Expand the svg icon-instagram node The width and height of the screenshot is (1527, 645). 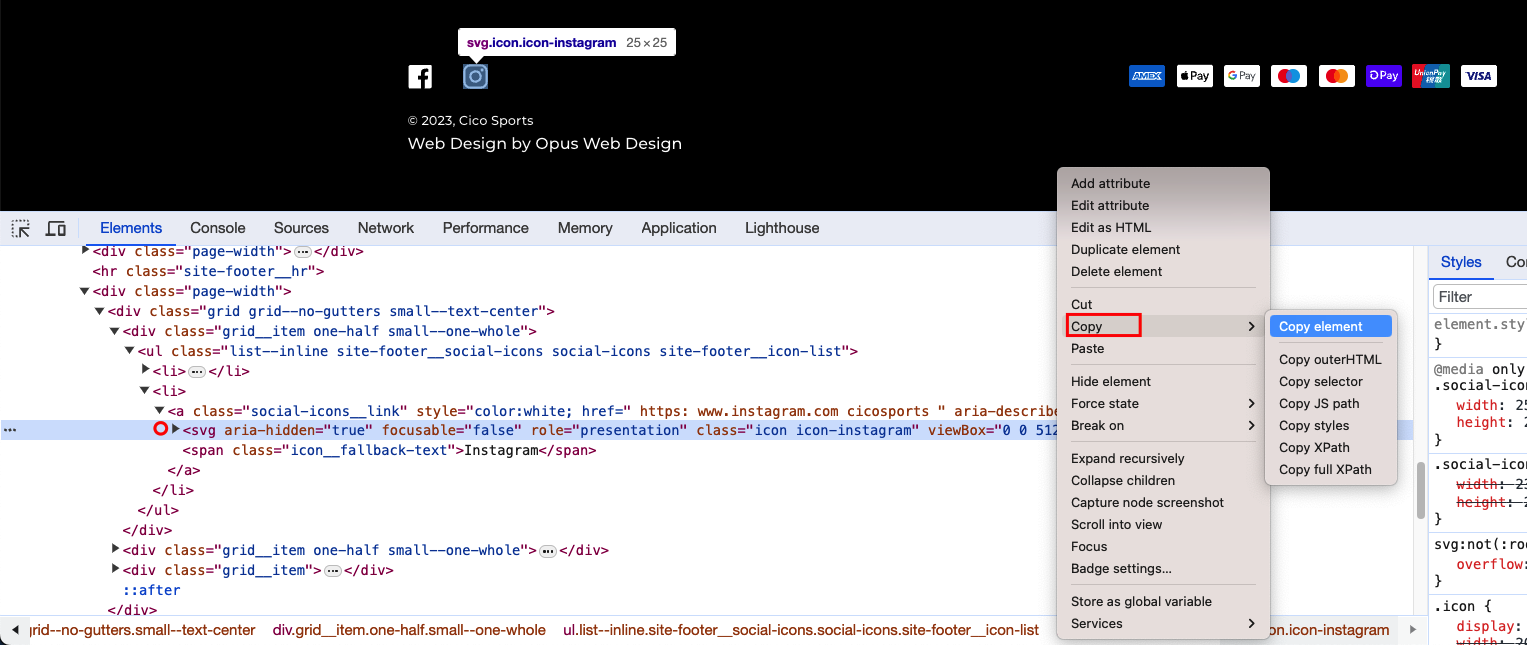pos(176,430)
